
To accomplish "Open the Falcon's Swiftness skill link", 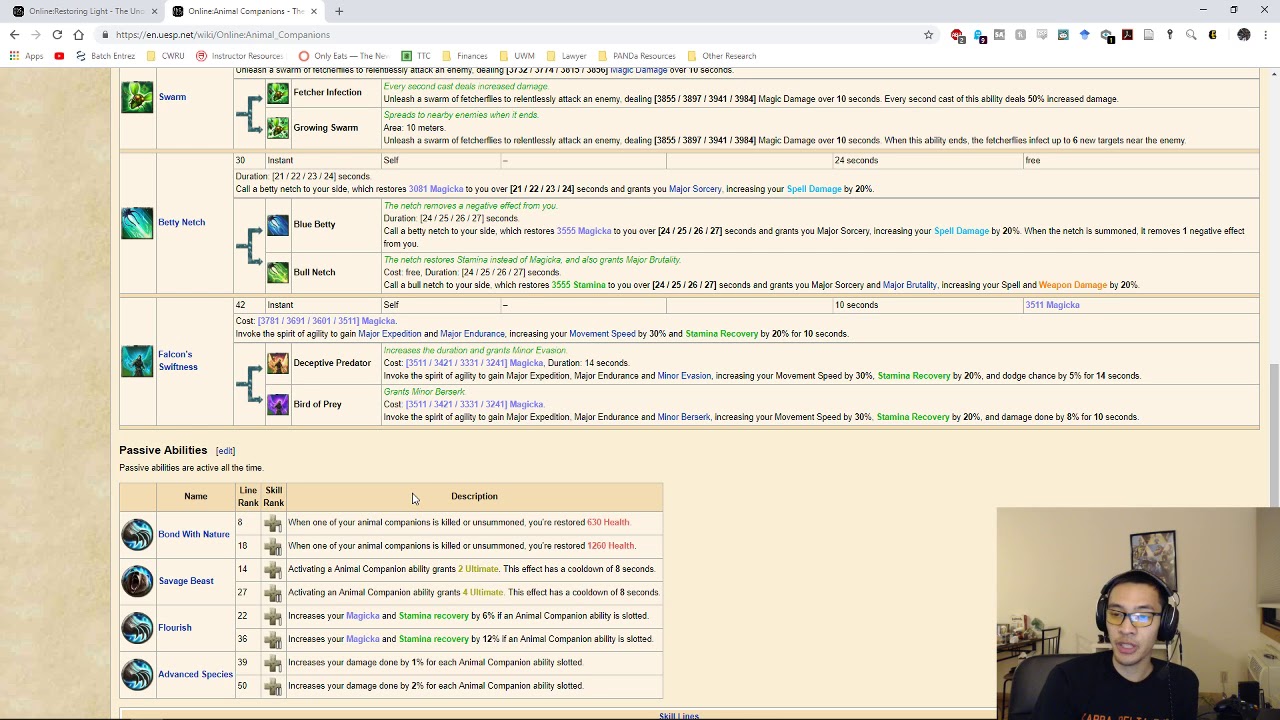I will coord(178,360).
